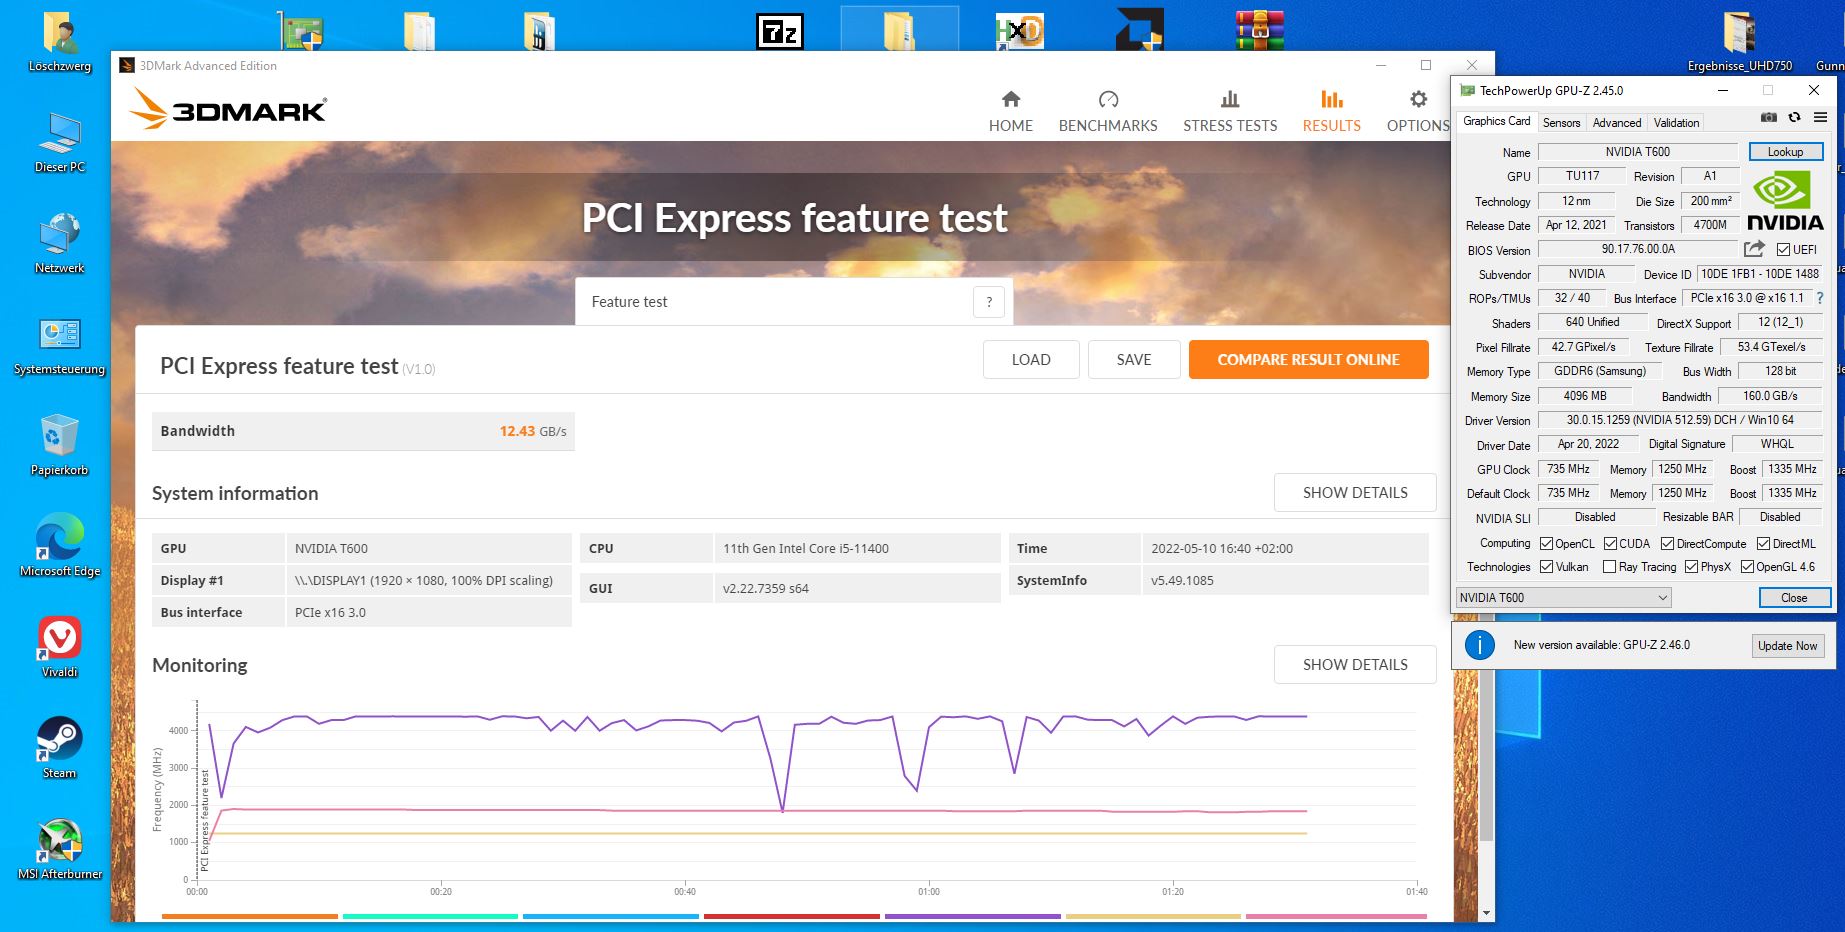Click Bus interface value PCIe x16 3.0 in 3DMark
The image size is (1845, 932).
(x=429, y=612)
